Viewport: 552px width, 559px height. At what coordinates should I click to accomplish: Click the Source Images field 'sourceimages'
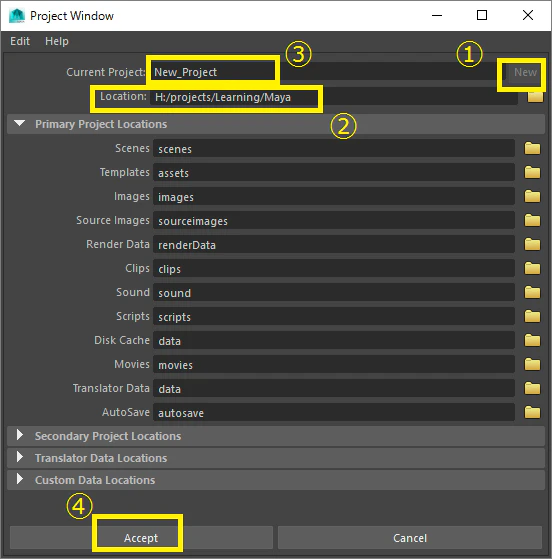334,220
